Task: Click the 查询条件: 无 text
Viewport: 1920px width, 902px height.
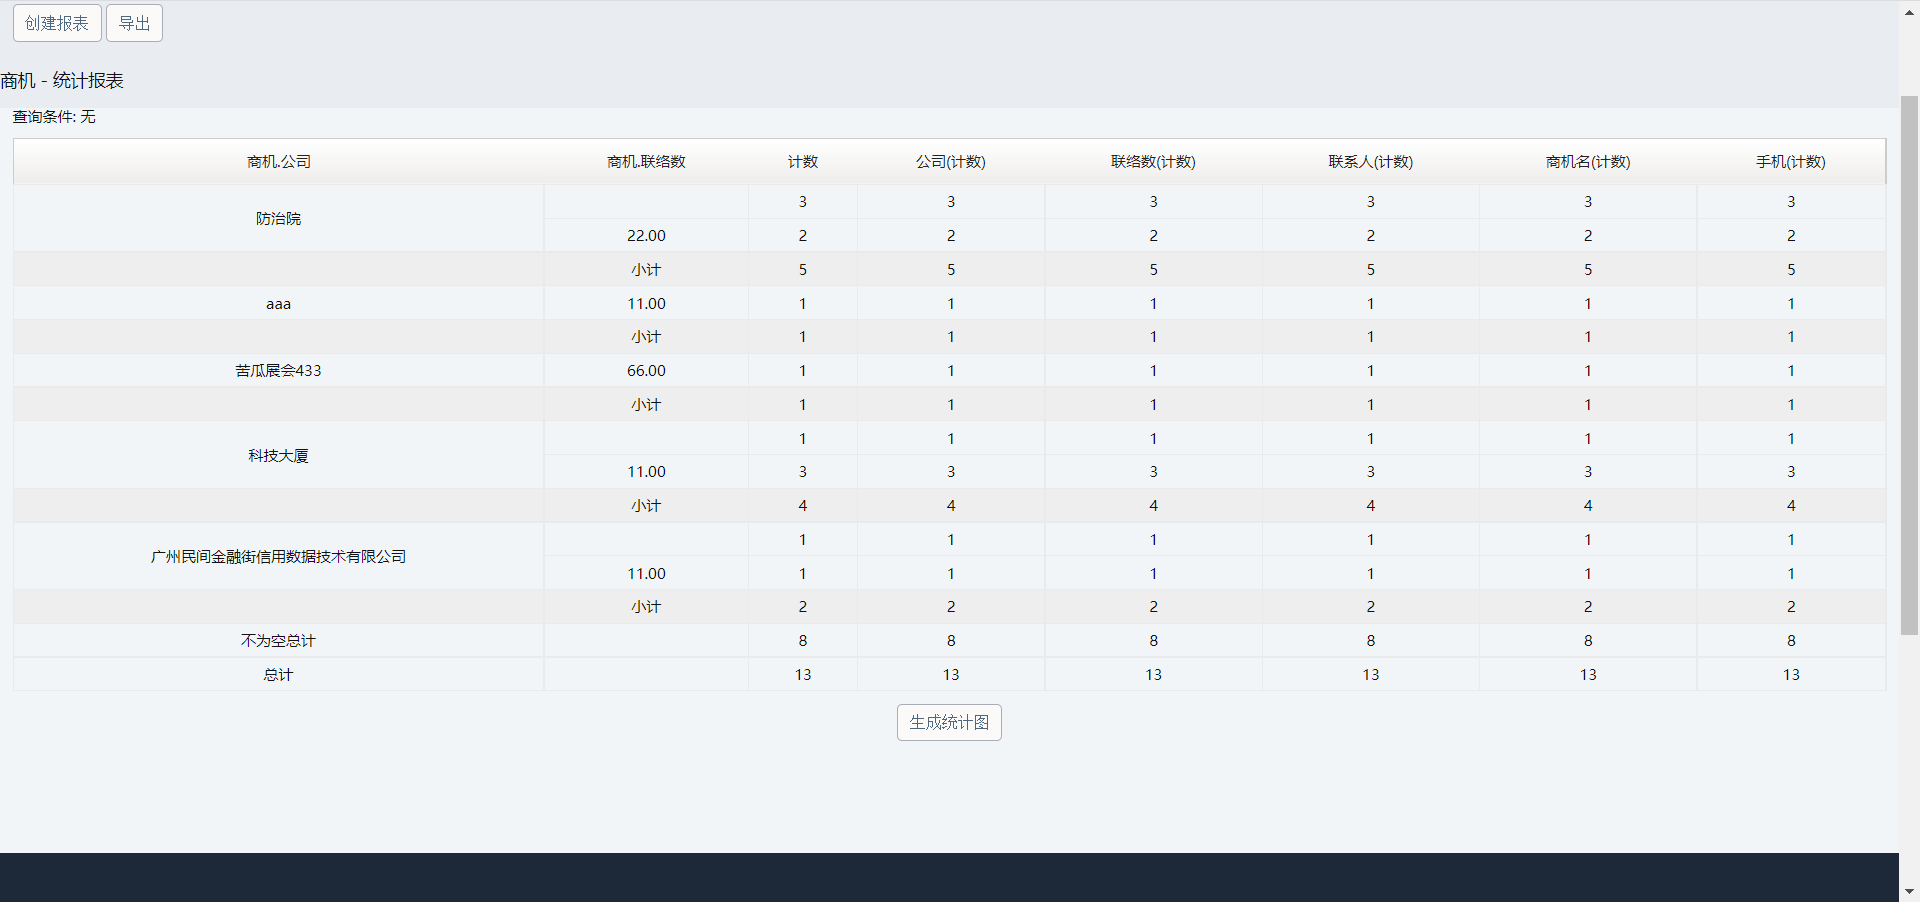Action: click(54, 117)
